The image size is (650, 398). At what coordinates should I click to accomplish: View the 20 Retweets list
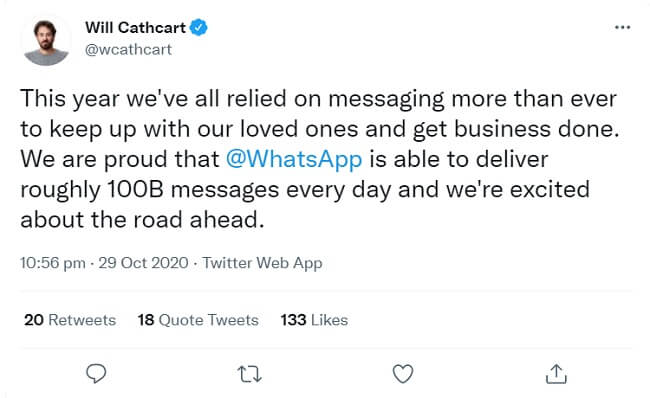[70, 320]
